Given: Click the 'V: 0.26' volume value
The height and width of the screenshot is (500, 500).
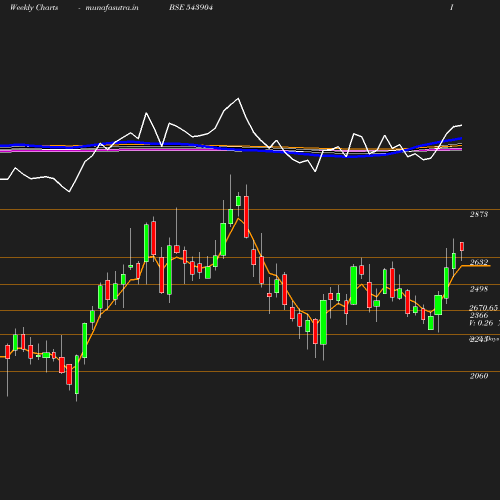Looking at the screenshot, I should point(481,323).
